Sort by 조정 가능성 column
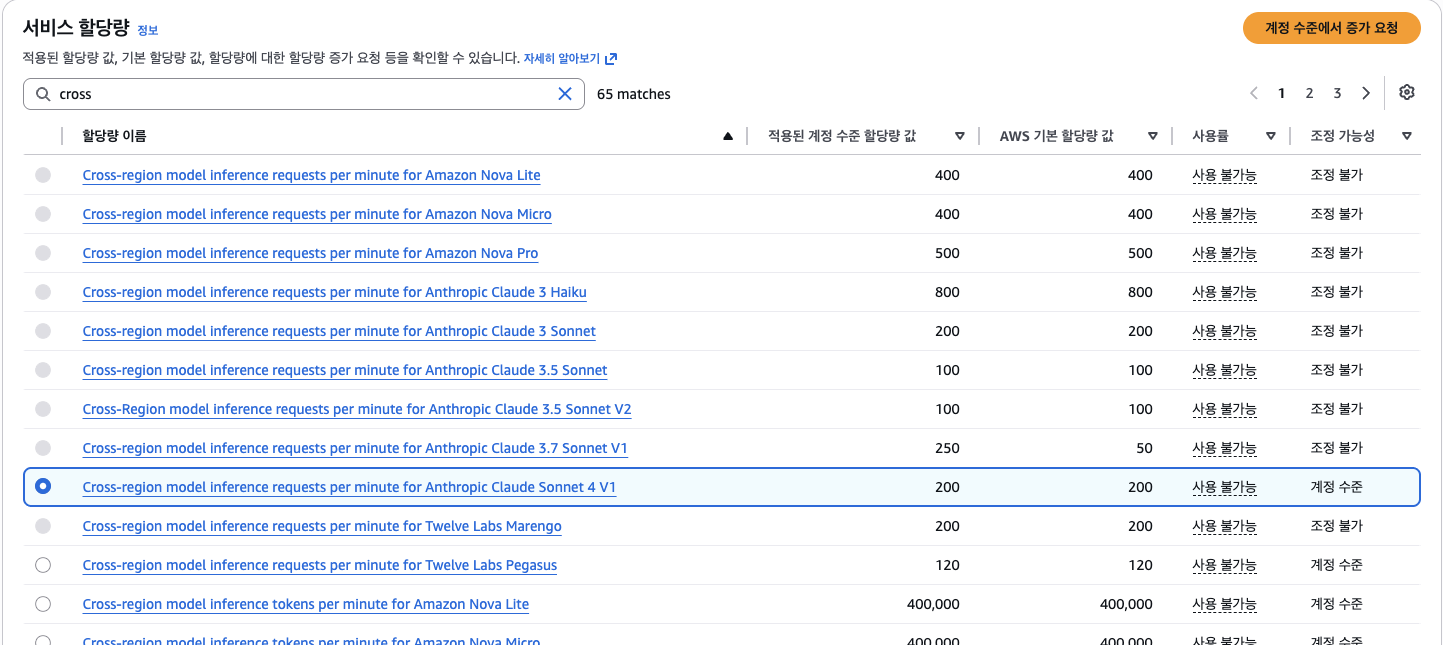The height and width of the screenshot is (645, 1443). coord(1406,136)
